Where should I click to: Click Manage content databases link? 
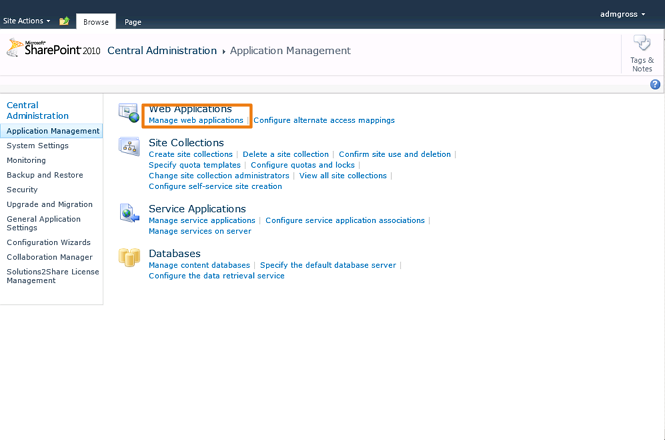click(x=199, y=265)
